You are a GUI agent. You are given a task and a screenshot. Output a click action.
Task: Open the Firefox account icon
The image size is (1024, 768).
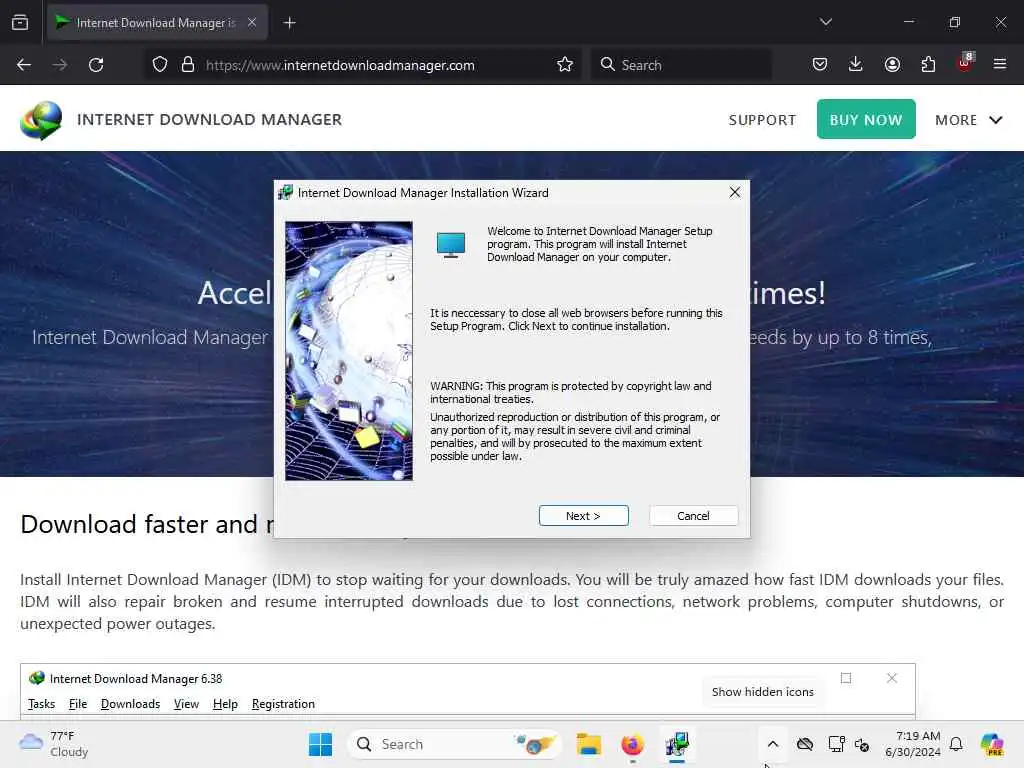click(892, 65)
